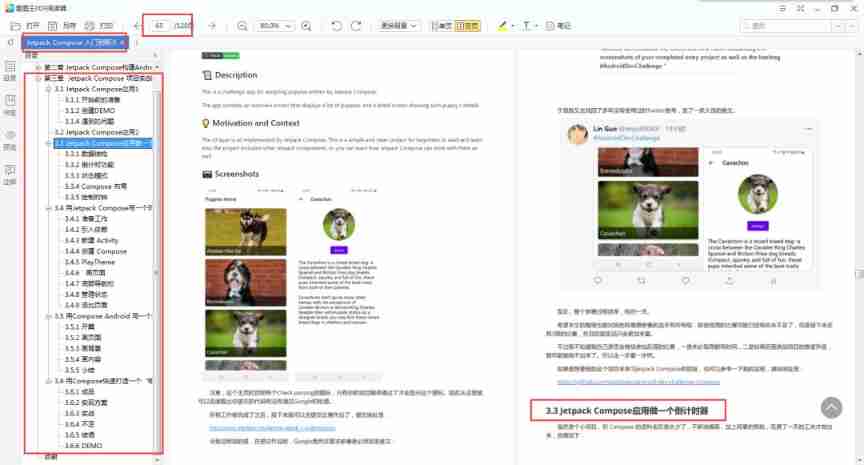The width and height of the screenshot is (864, 465).
Task: Rotate page counterclockwise icon
Action: (336, 26)
